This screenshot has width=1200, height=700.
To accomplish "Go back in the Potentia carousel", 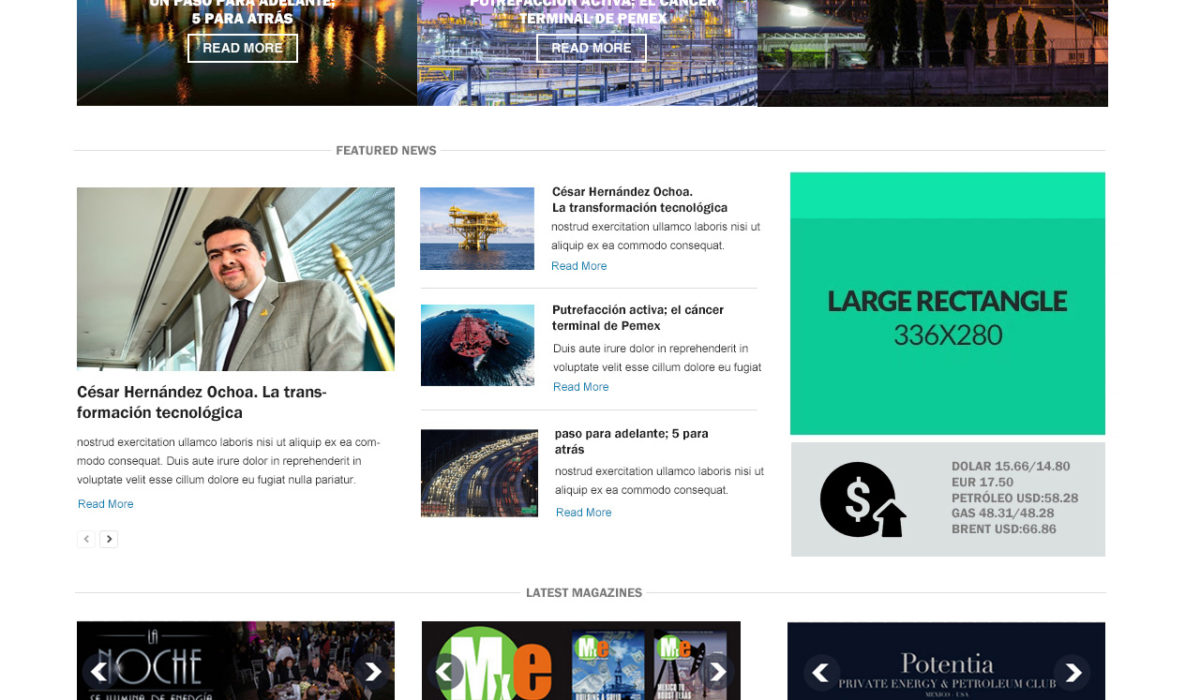I will [x=822, y=673].
